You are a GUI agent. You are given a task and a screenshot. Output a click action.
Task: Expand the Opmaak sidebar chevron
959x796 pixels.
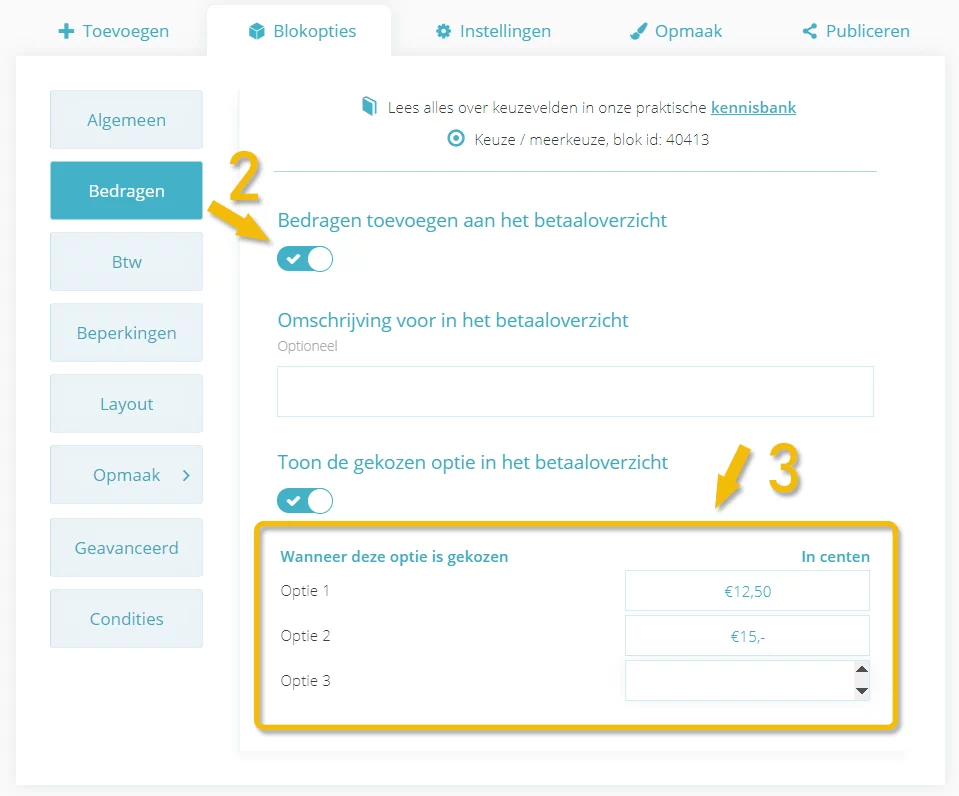[x=186, y=475]
